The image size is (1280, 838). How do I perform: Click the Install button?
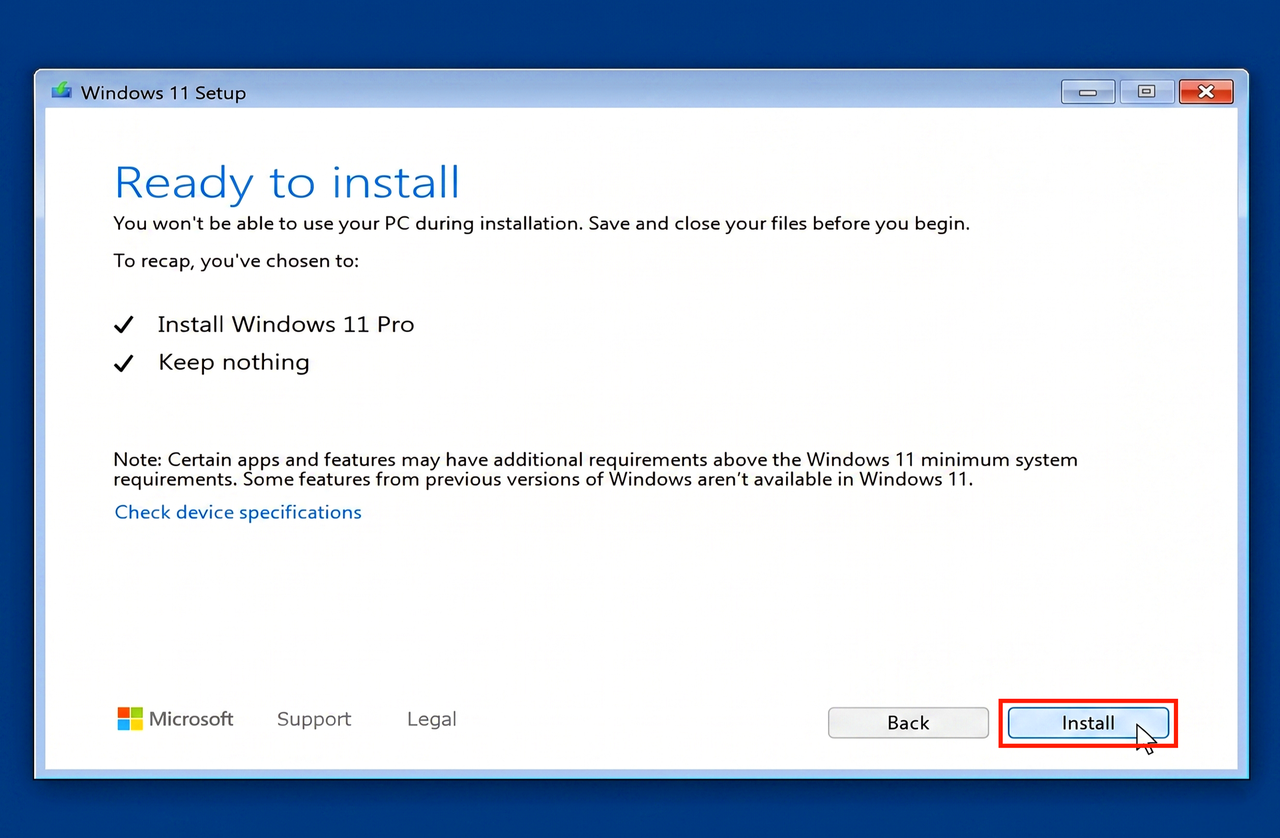click(x=1088, y=723)
